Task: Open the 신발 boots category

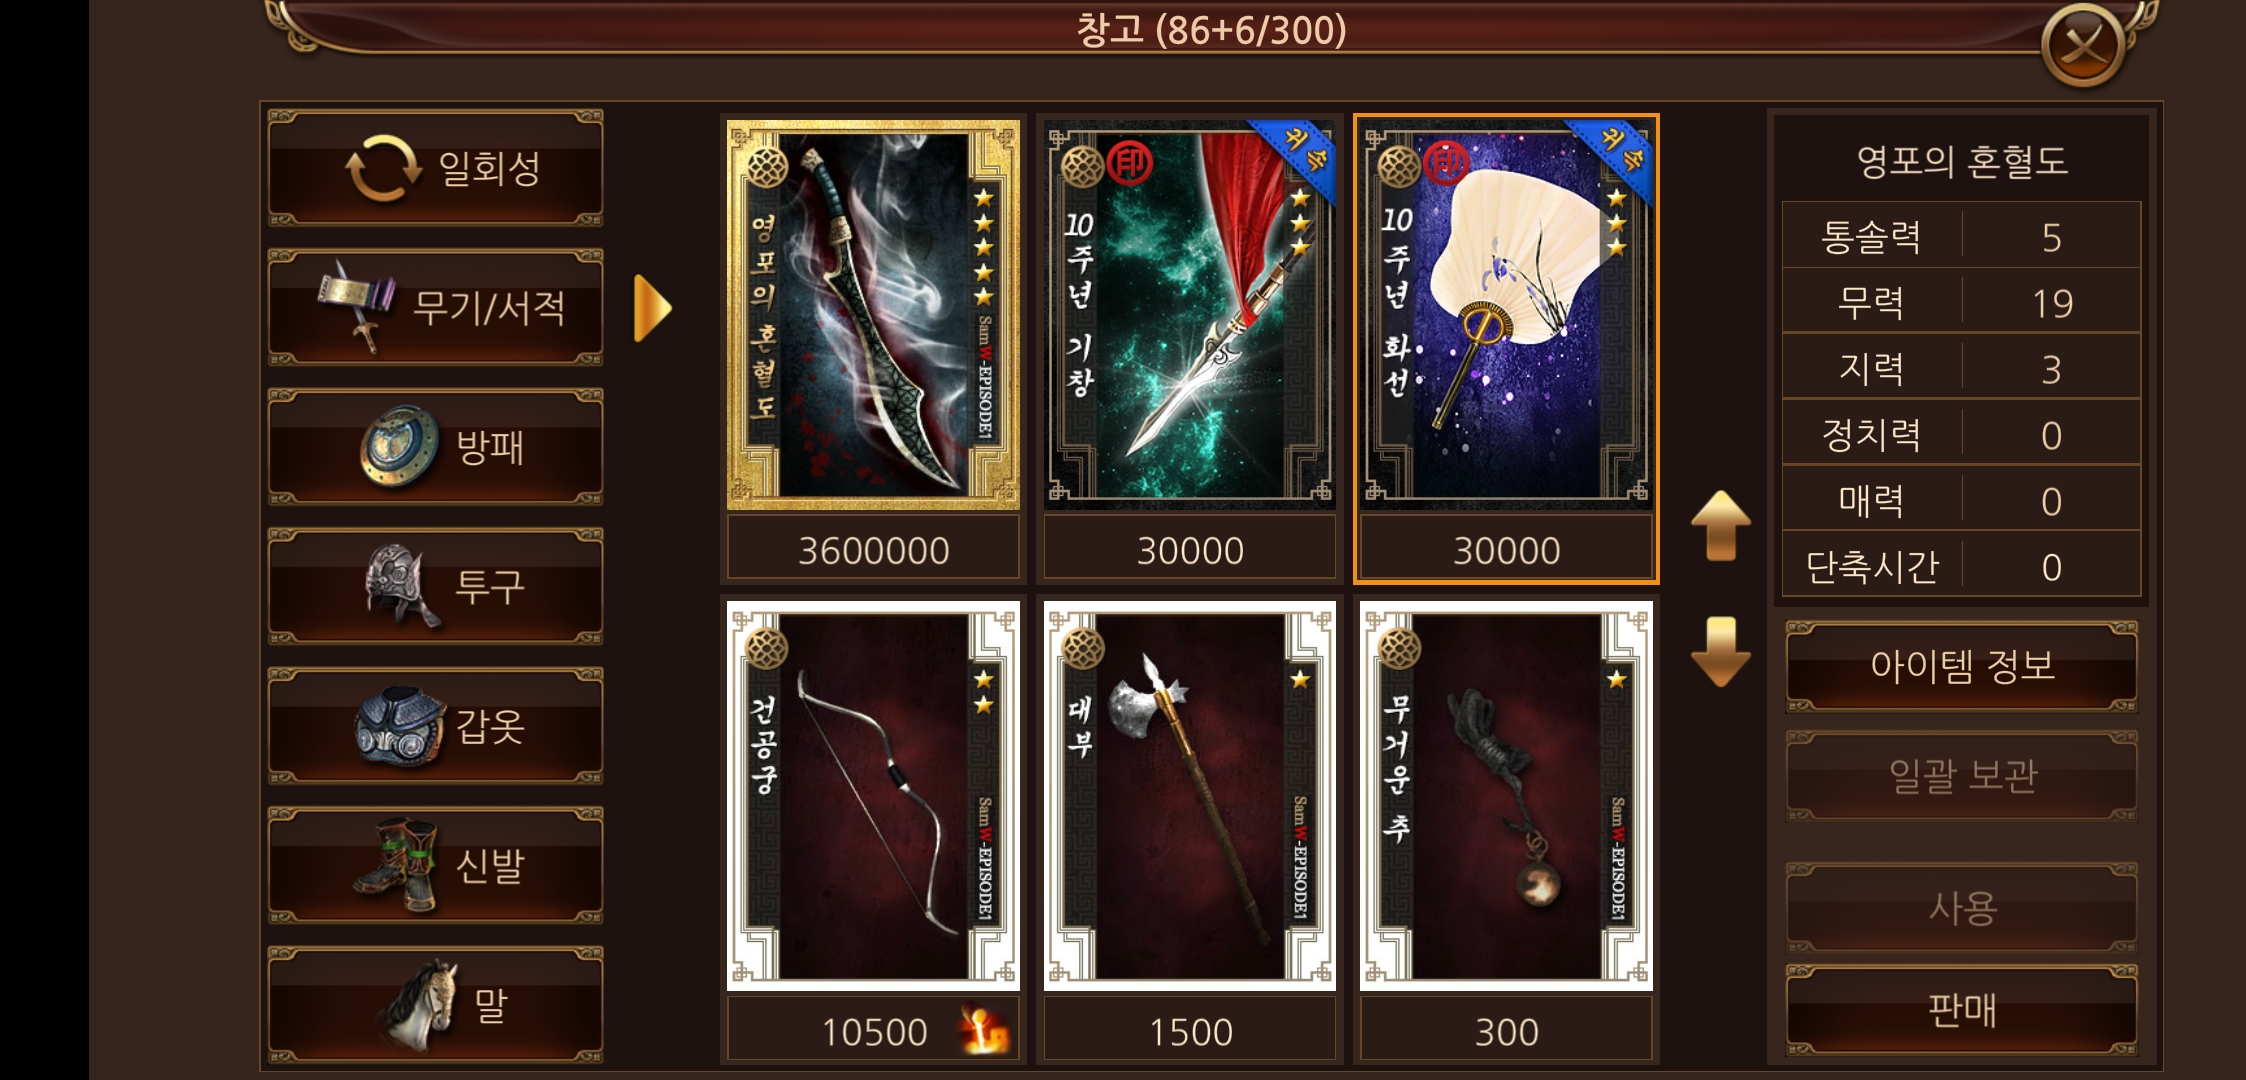Action: (x=435, y=865)
